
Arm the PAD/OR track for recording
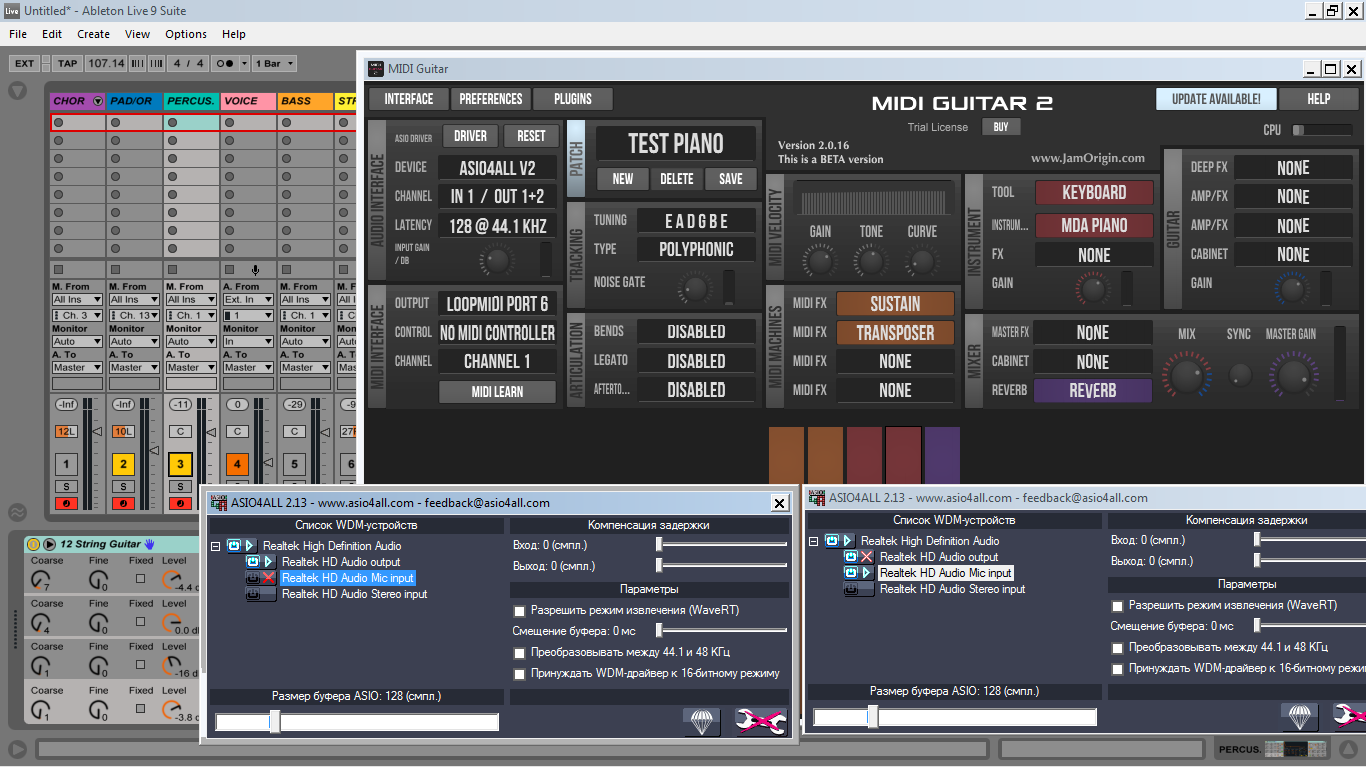(x=123, y=503)
